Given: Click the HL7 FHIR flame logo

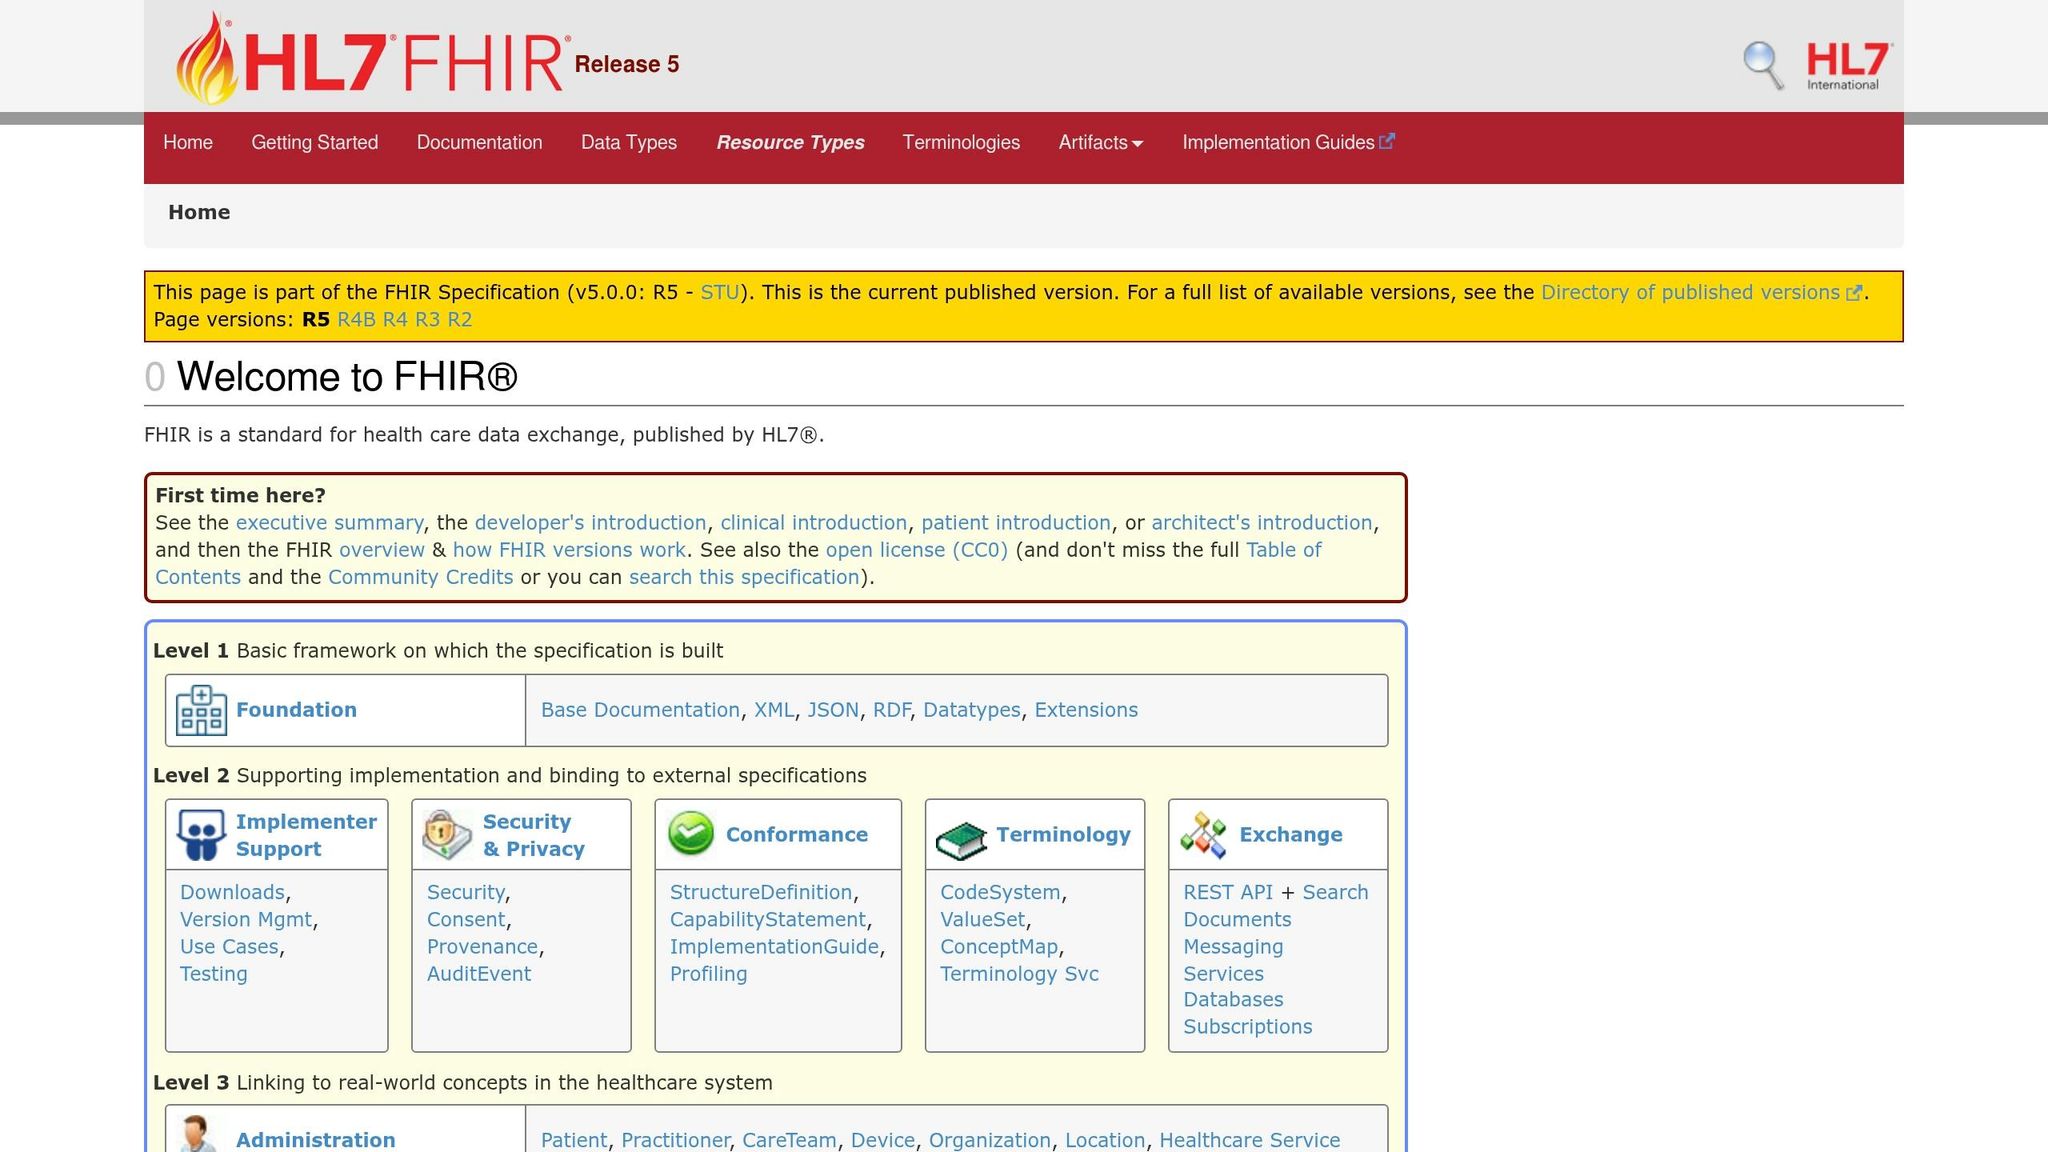Looking at the screenshot, I should (x=210, y=55).
